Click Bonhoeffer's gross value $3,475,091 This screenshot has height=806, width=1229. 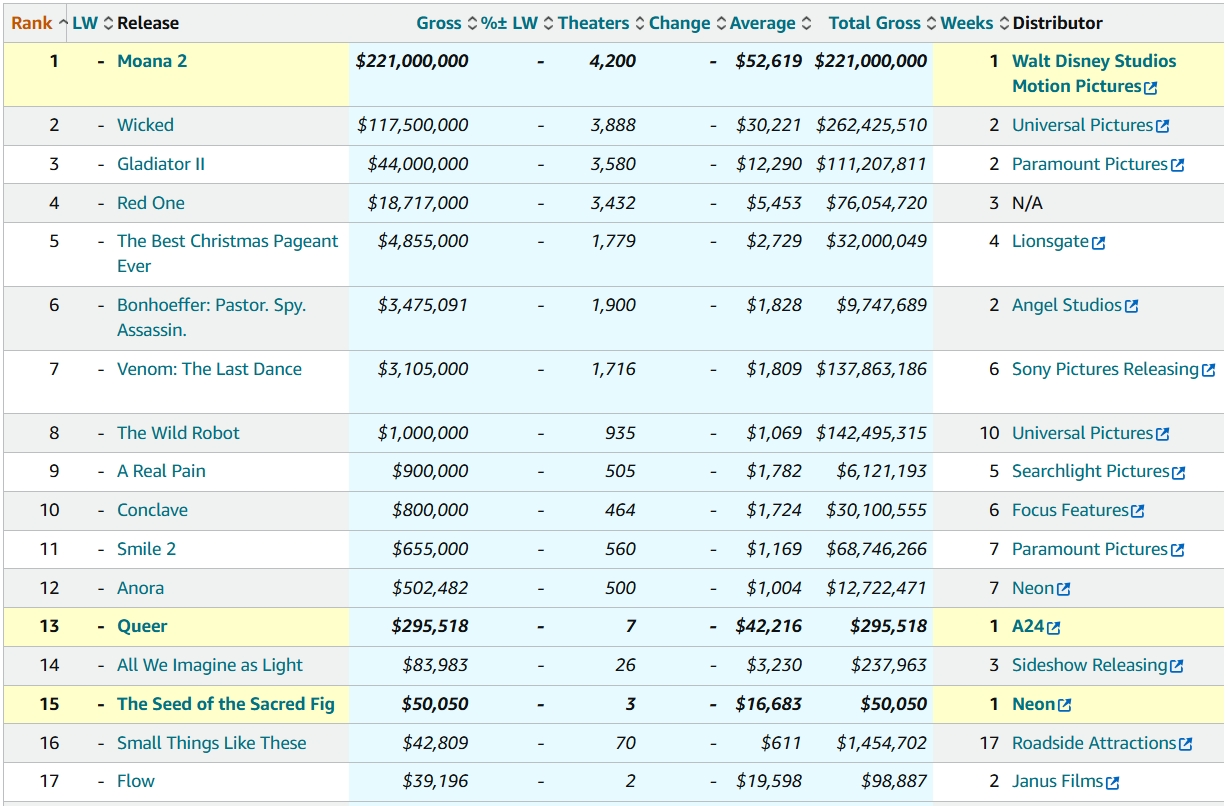click(x=423, y=305)
